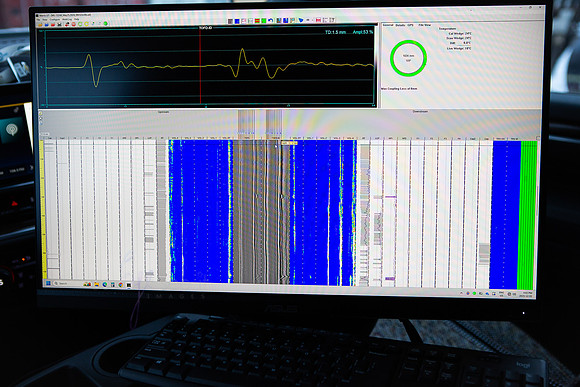
Task: Open the View menu
Action: (45, 20)
